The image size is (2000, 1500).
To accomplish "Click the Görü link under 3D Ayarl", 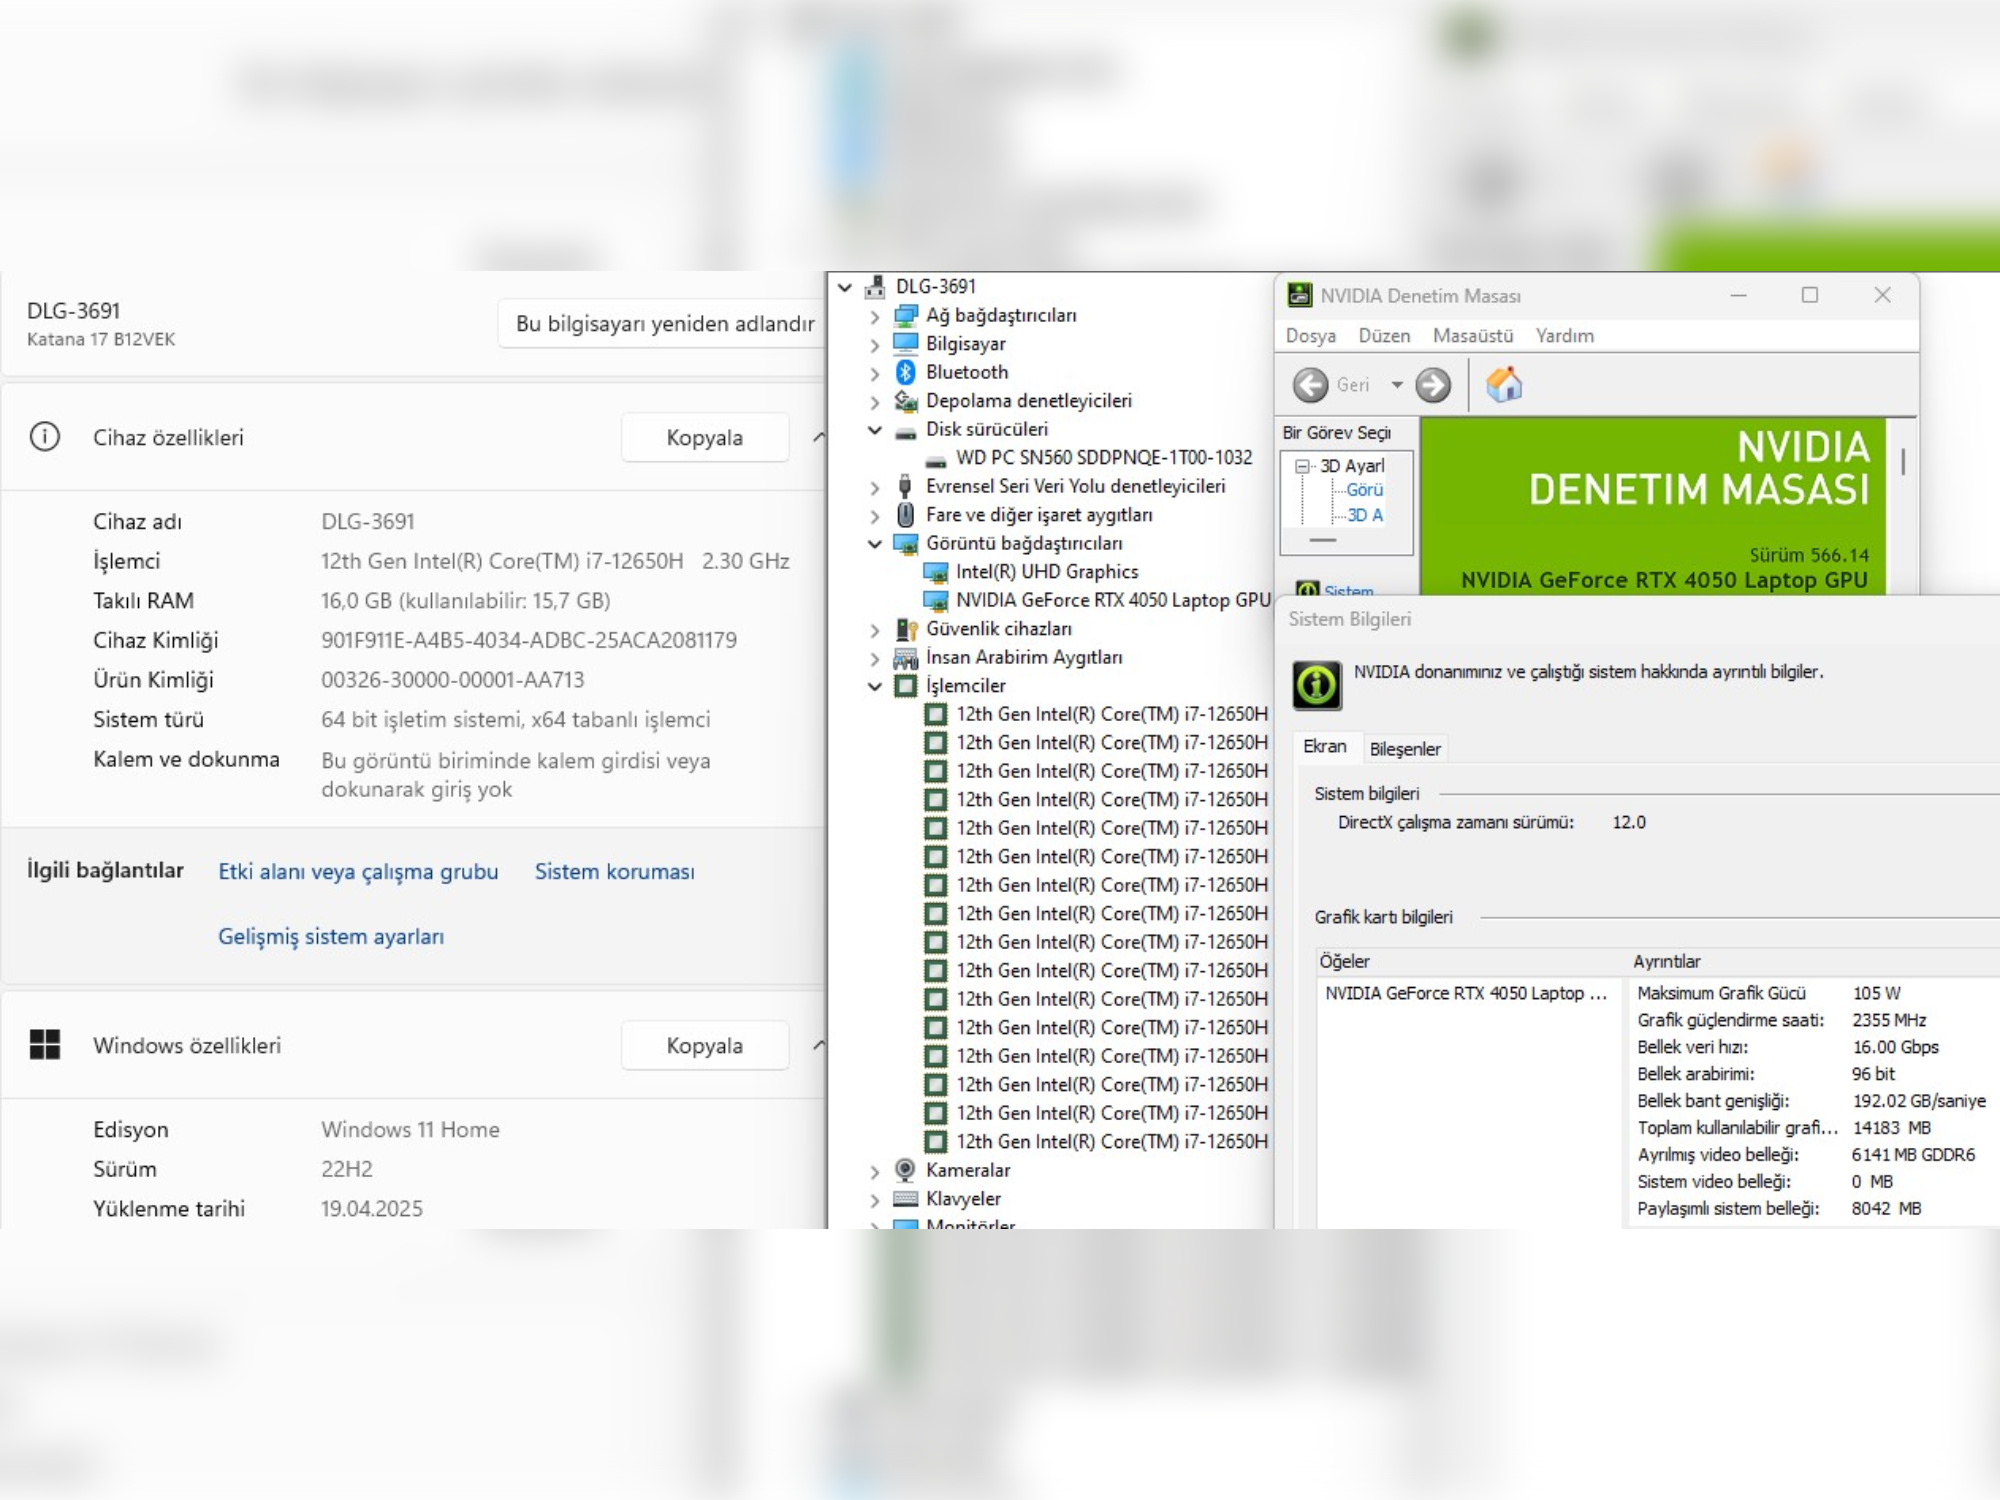I will 1365,490.
